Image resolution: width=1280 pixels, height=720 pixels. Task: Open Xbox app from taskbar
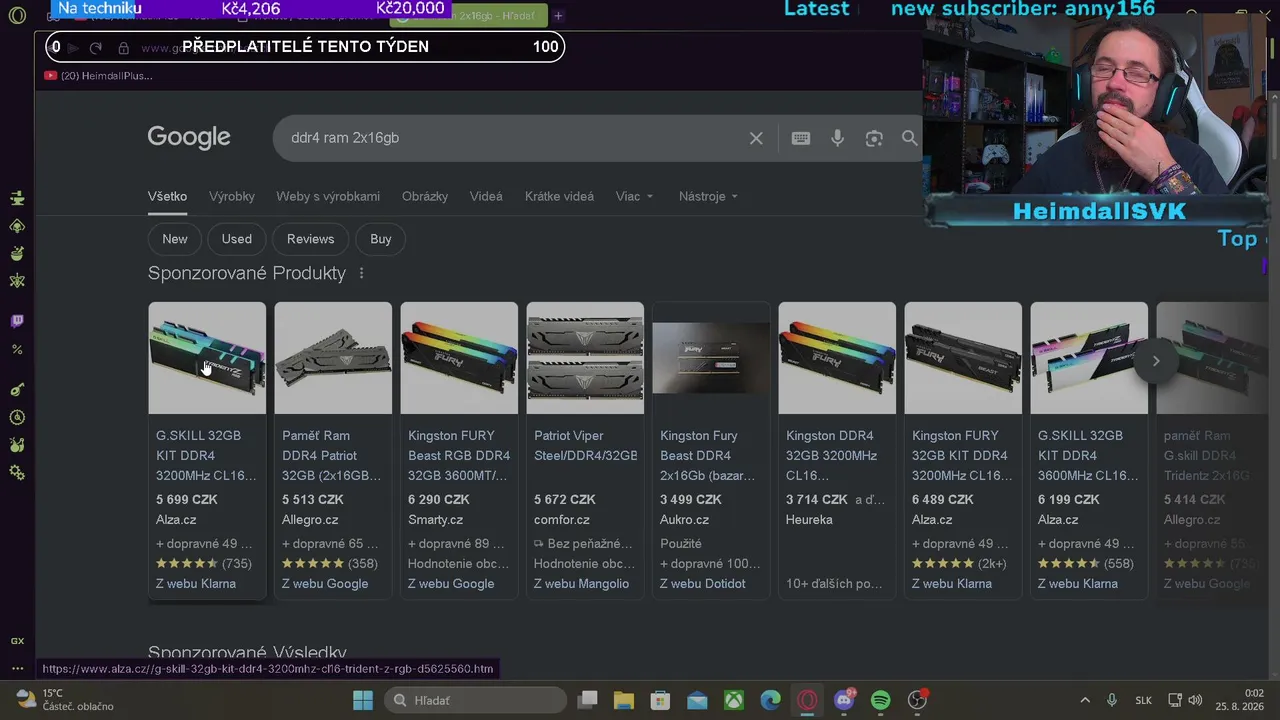click(x=734, y=700)
